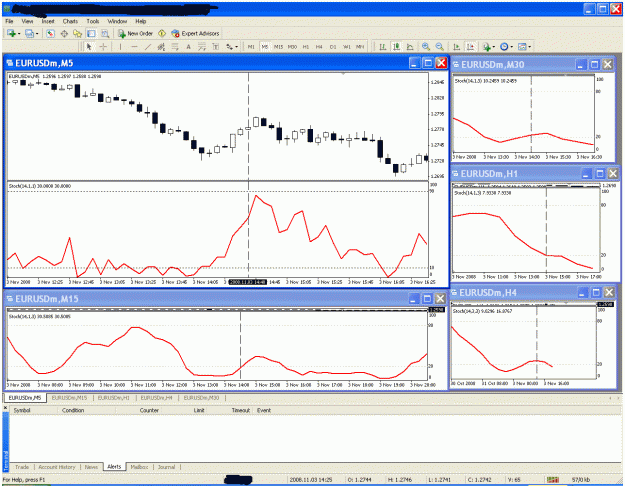
Task: Select the Trendline drawing tool
Action: pyautogui.click(x=148, y=47)
